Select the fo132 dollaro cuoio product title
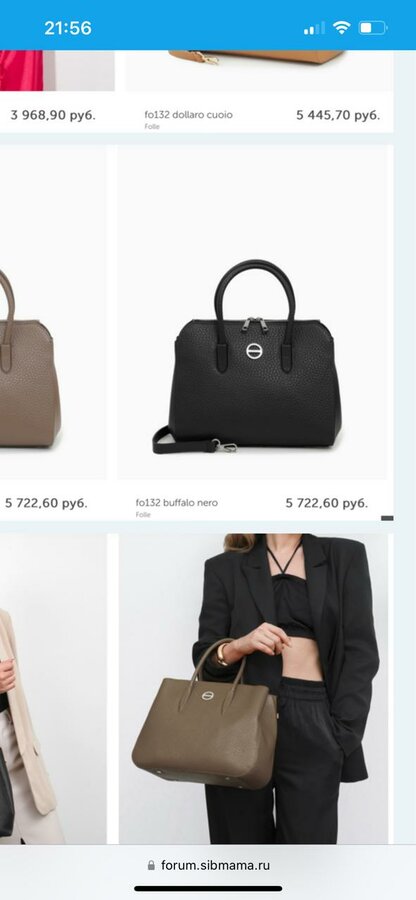This screenshot has width=416, height=900. tap(188, 115)
